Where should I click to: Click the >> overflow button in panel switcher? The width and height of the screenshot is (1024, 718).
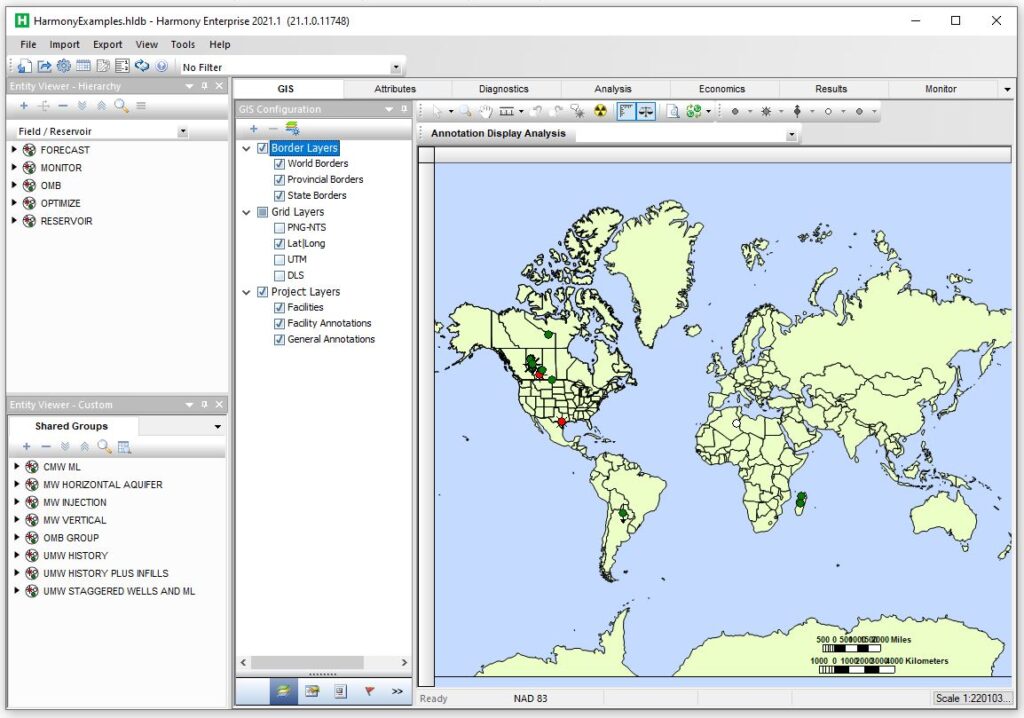tap(397, 691)
